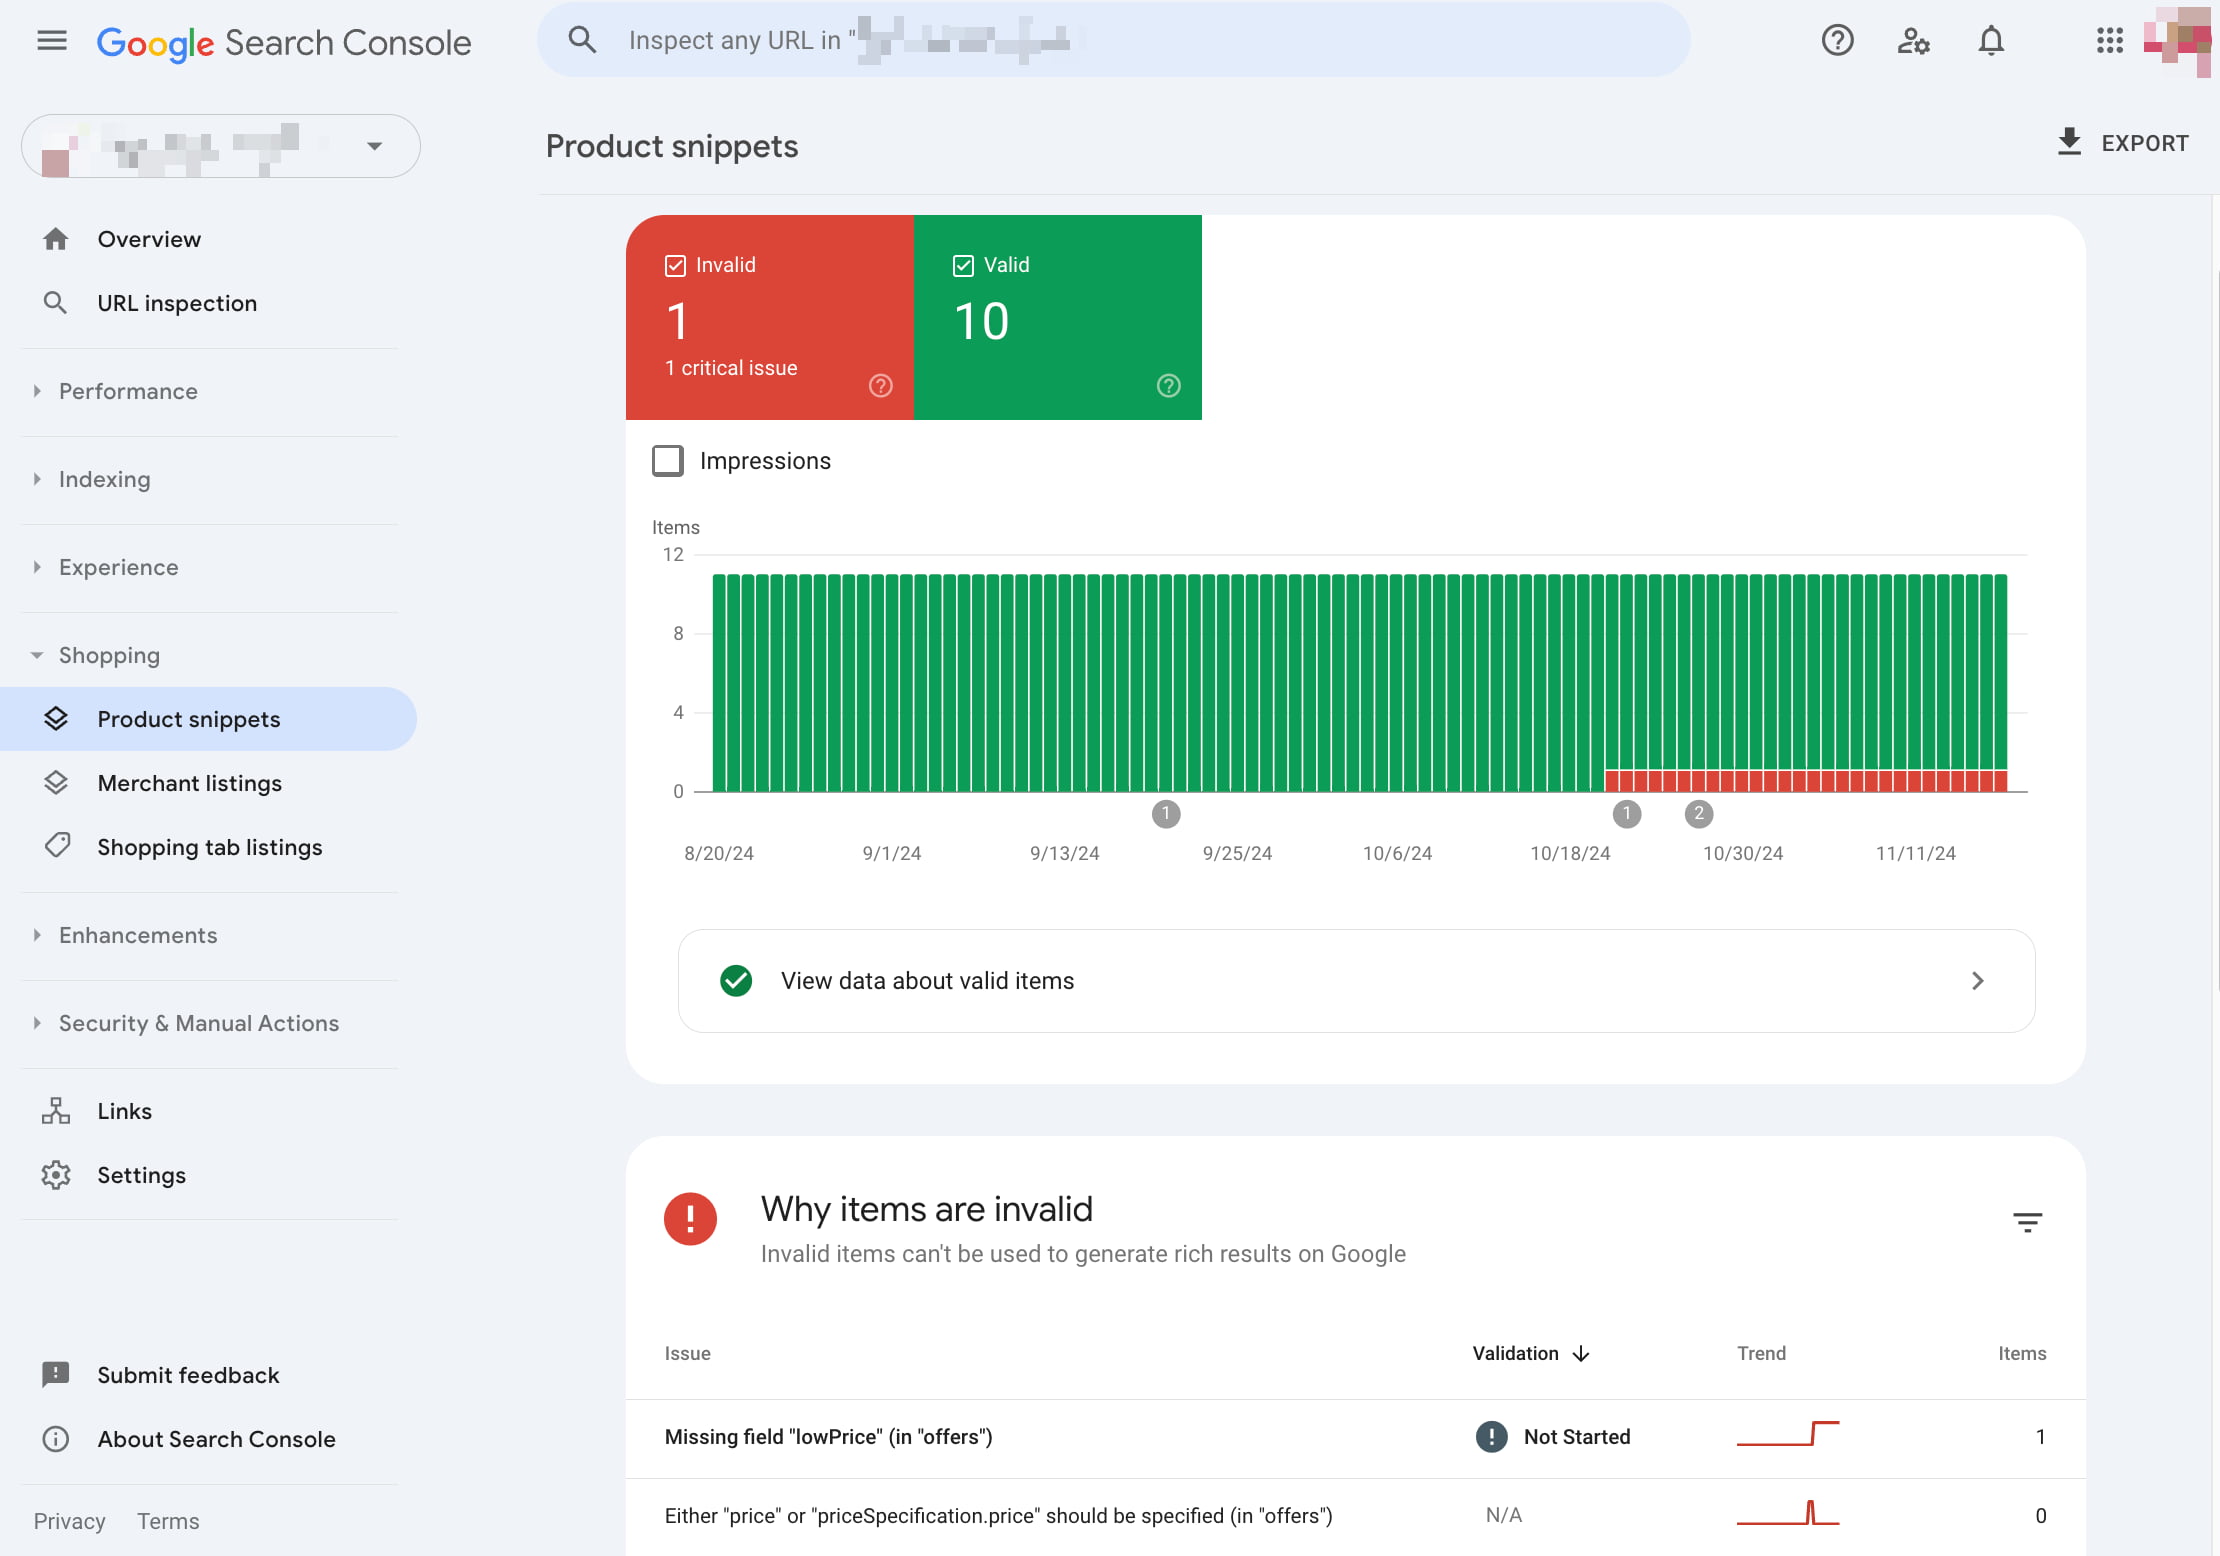The height and width of the screenshot is (1556, 2220).
Task: Click the green checkmark beside valid items
Action: coord(736,981)
